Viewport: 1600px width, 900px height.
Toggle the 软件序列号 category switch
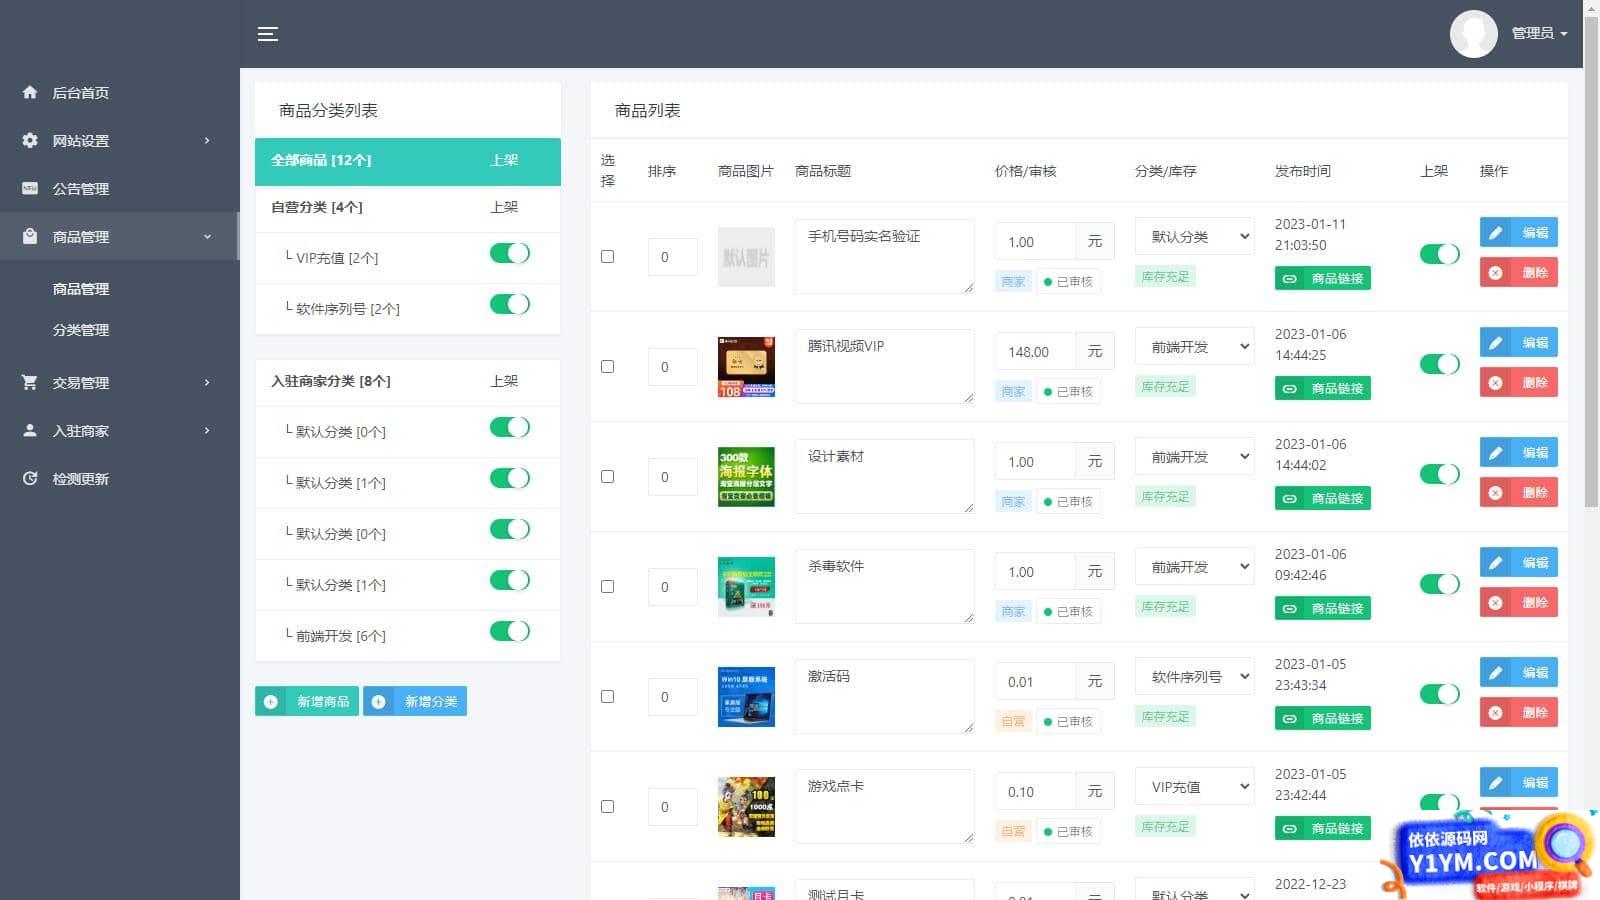point(510,304)
